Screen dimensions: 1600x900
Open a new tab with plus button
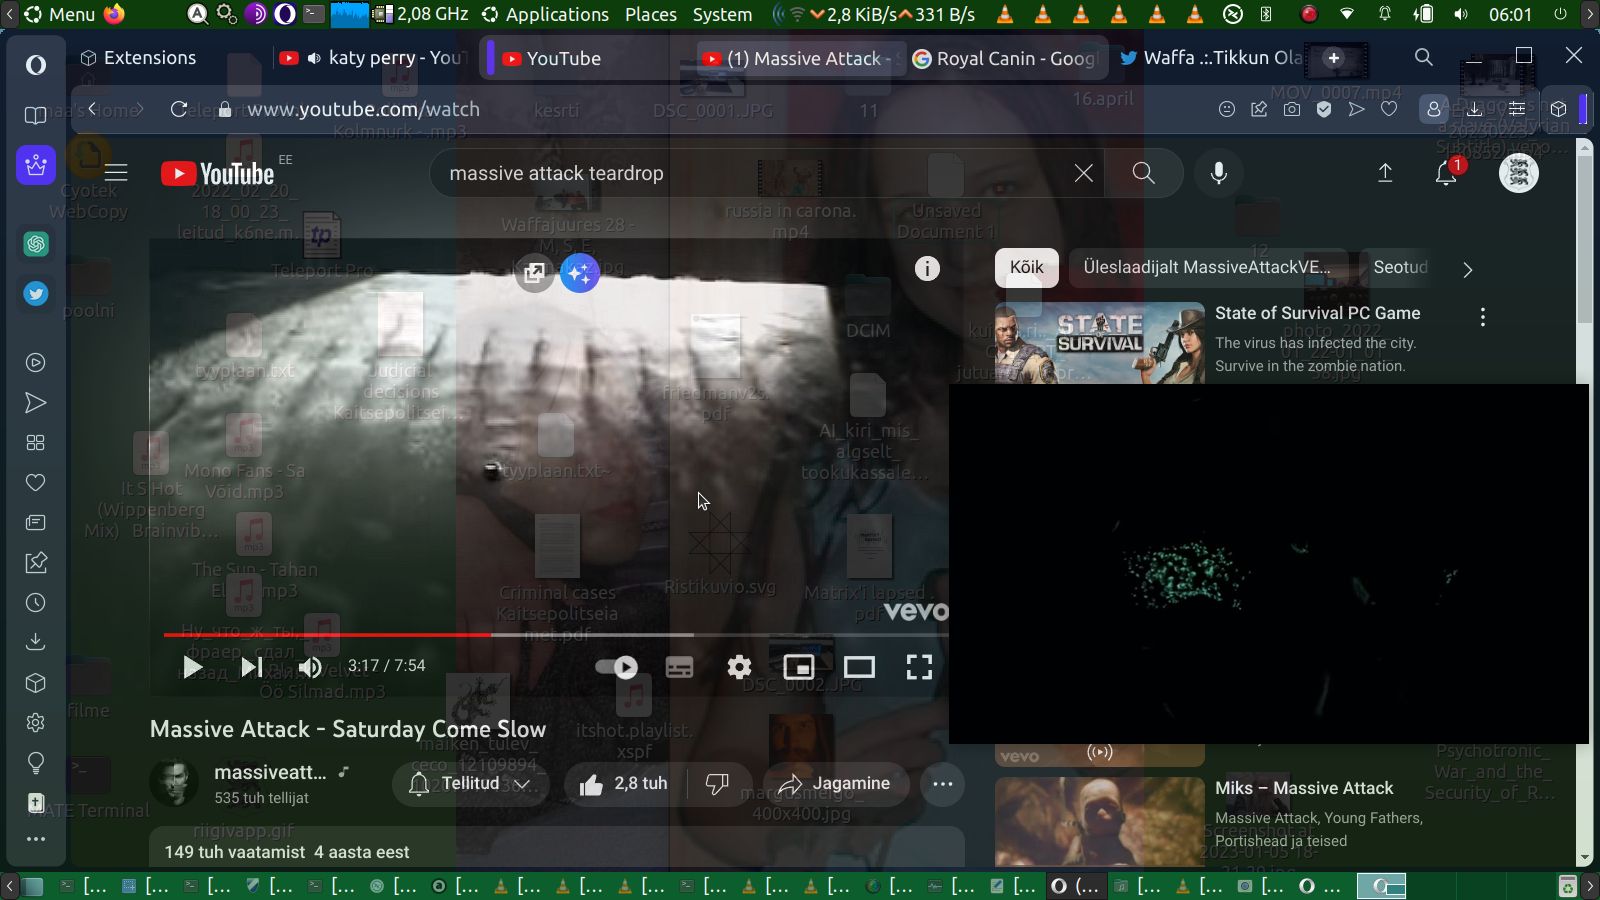coord(1334,58)
